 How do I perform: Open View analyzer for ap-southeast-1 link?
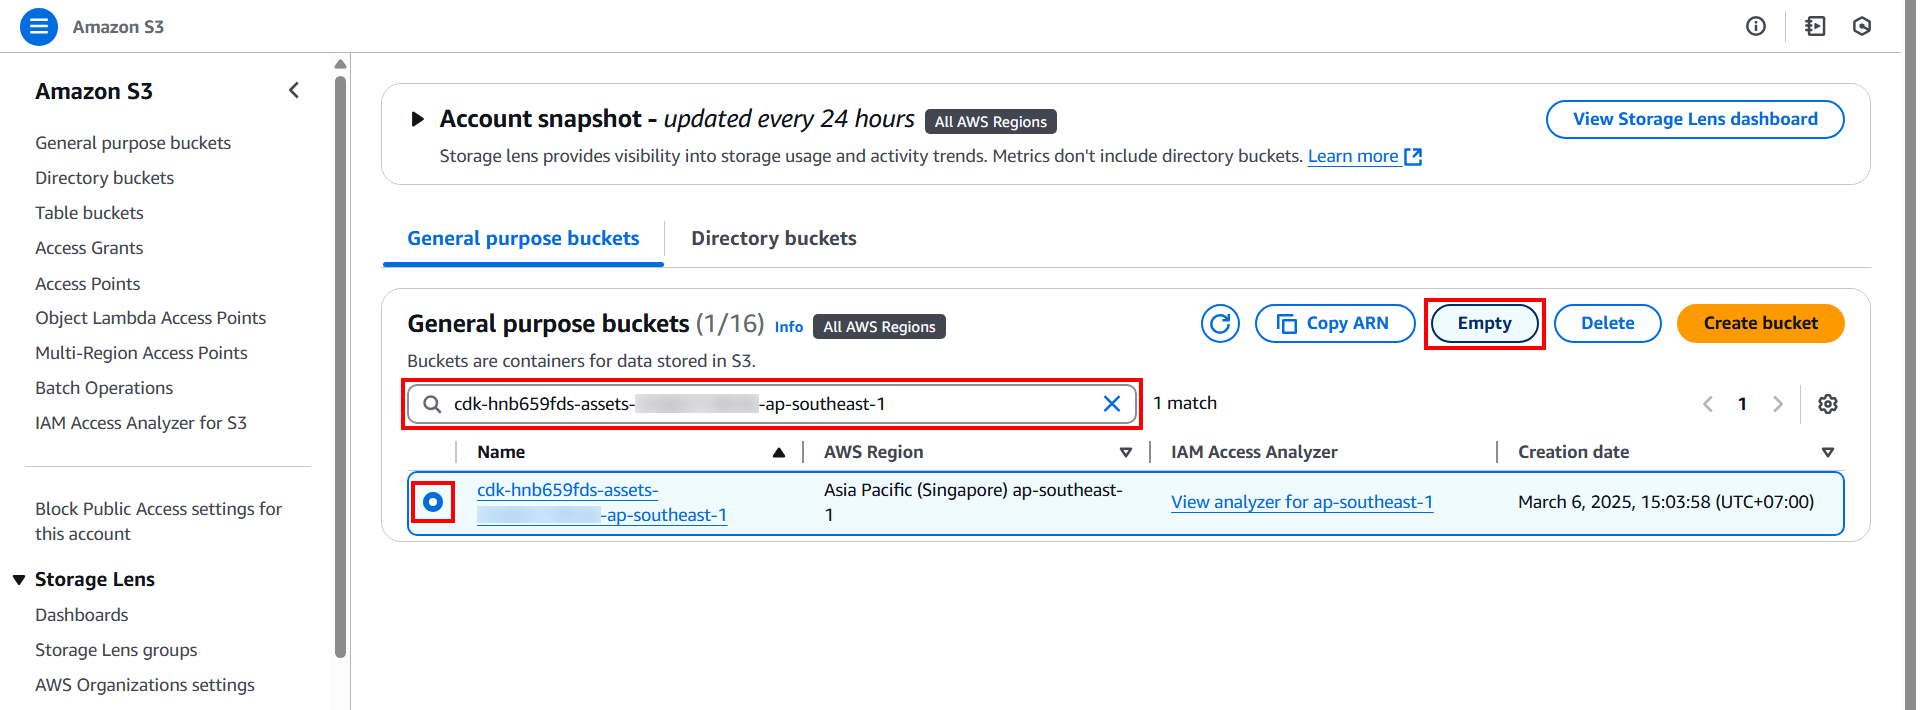(1302, 502)
